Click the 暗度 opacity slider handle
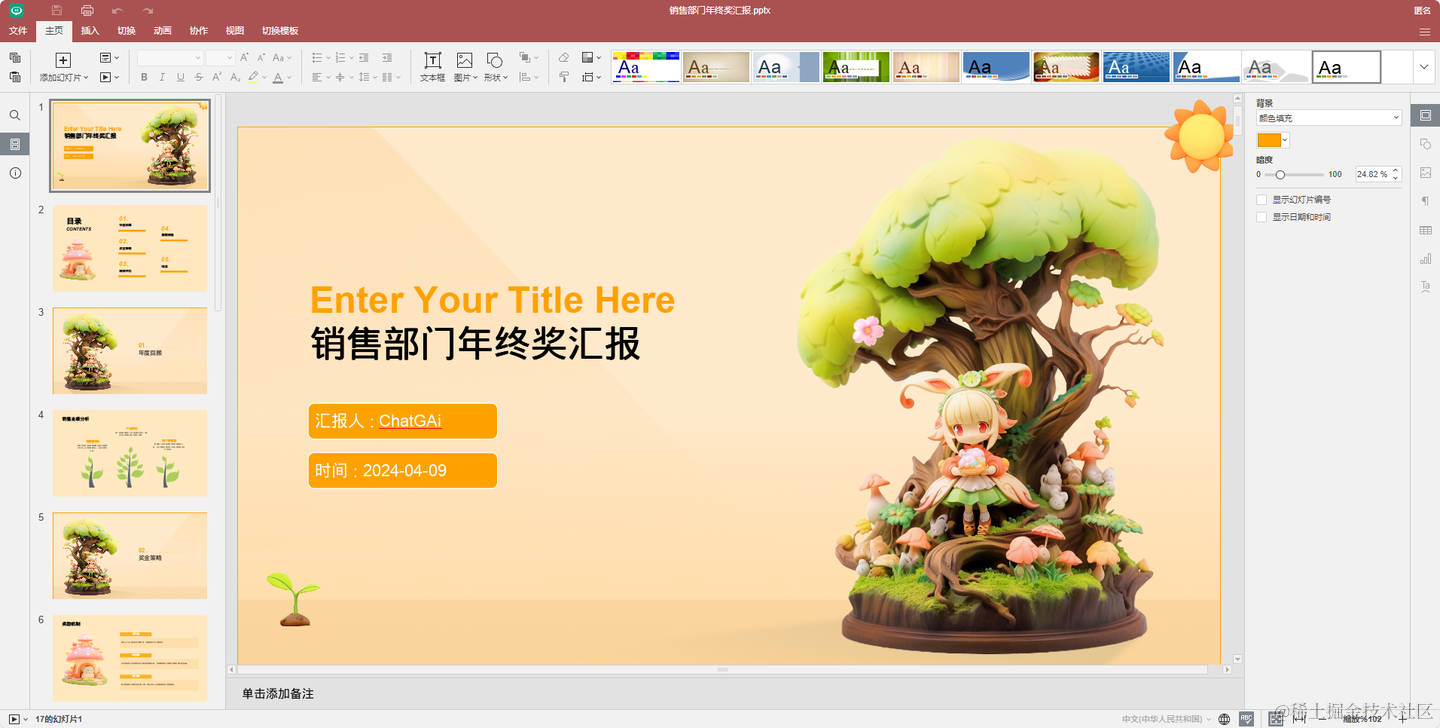This screenshot has width=1440, height=728. tap(1280, 174)
